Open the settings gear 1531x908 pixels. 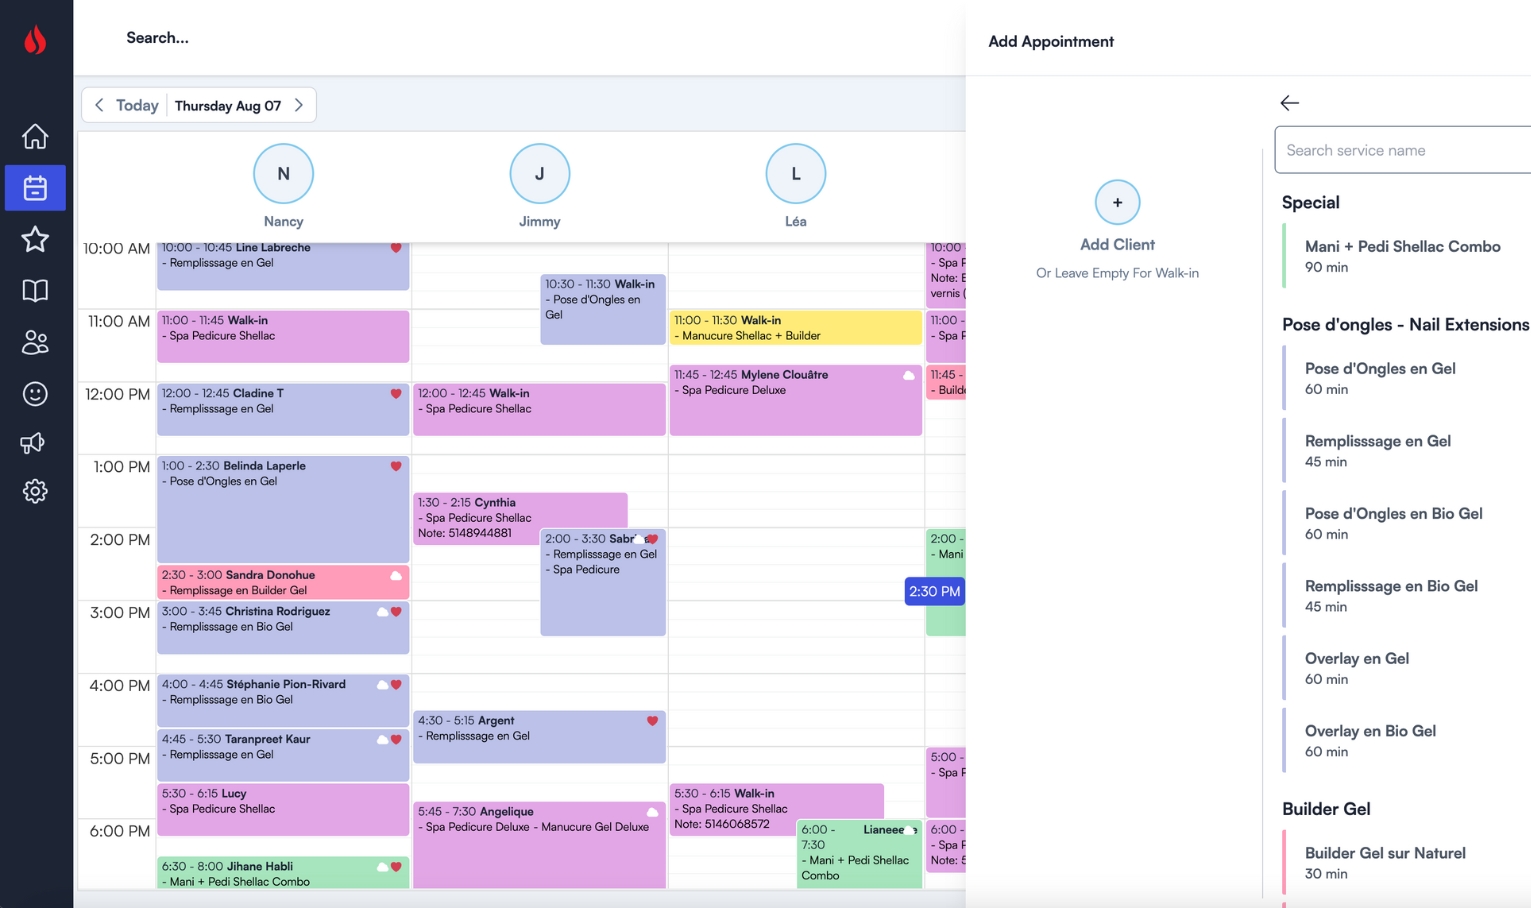(x=35, y=491)
